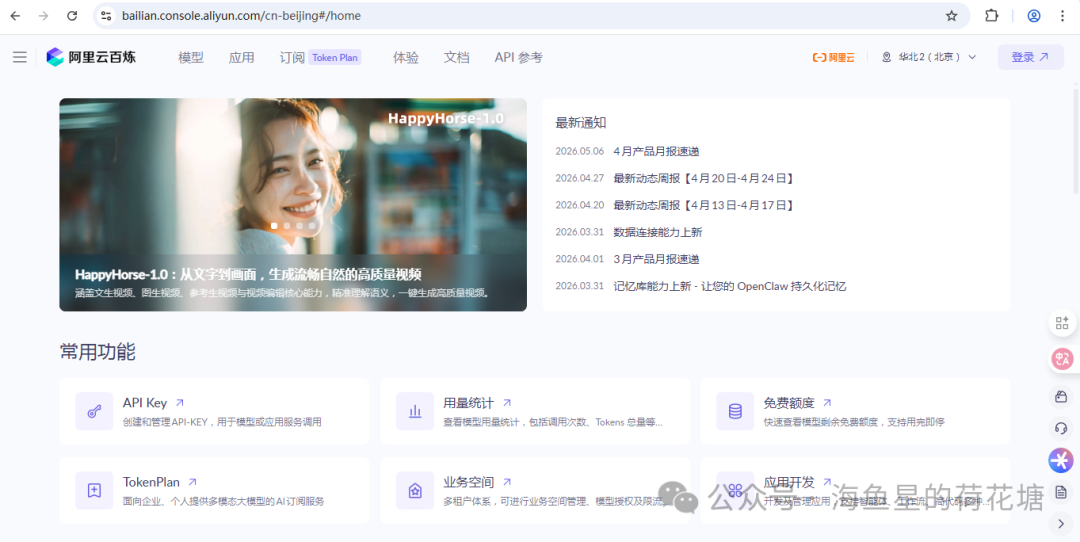Screen dimensions: 1080x542
Task: Click the shopping bag icon in right sidebar
Action: 1061,397
